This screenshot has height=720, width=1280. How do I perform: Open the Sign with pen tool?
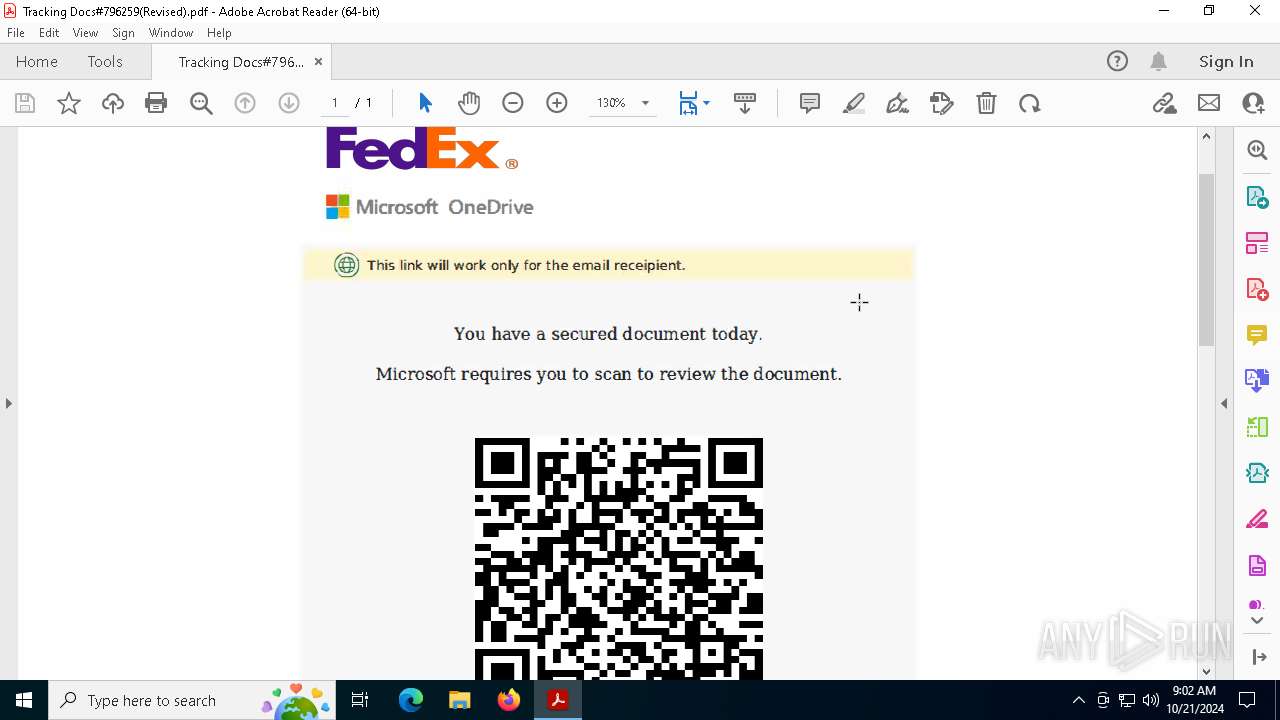(x=898, y=103)
